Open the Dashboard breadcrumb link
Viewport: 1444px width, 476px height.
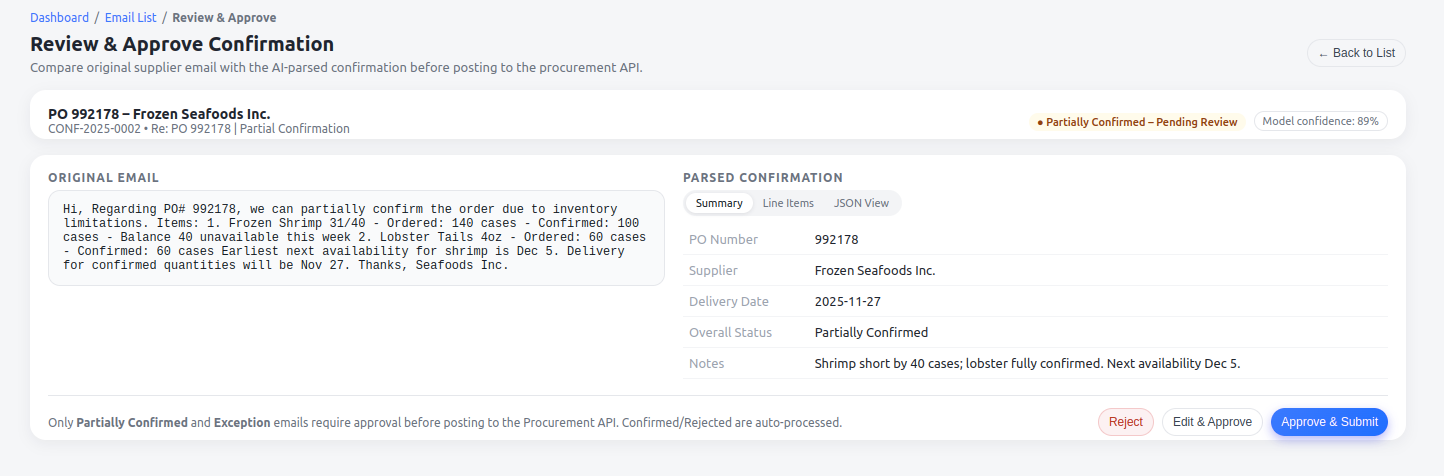pyautogui.click(x=59, y=18)
